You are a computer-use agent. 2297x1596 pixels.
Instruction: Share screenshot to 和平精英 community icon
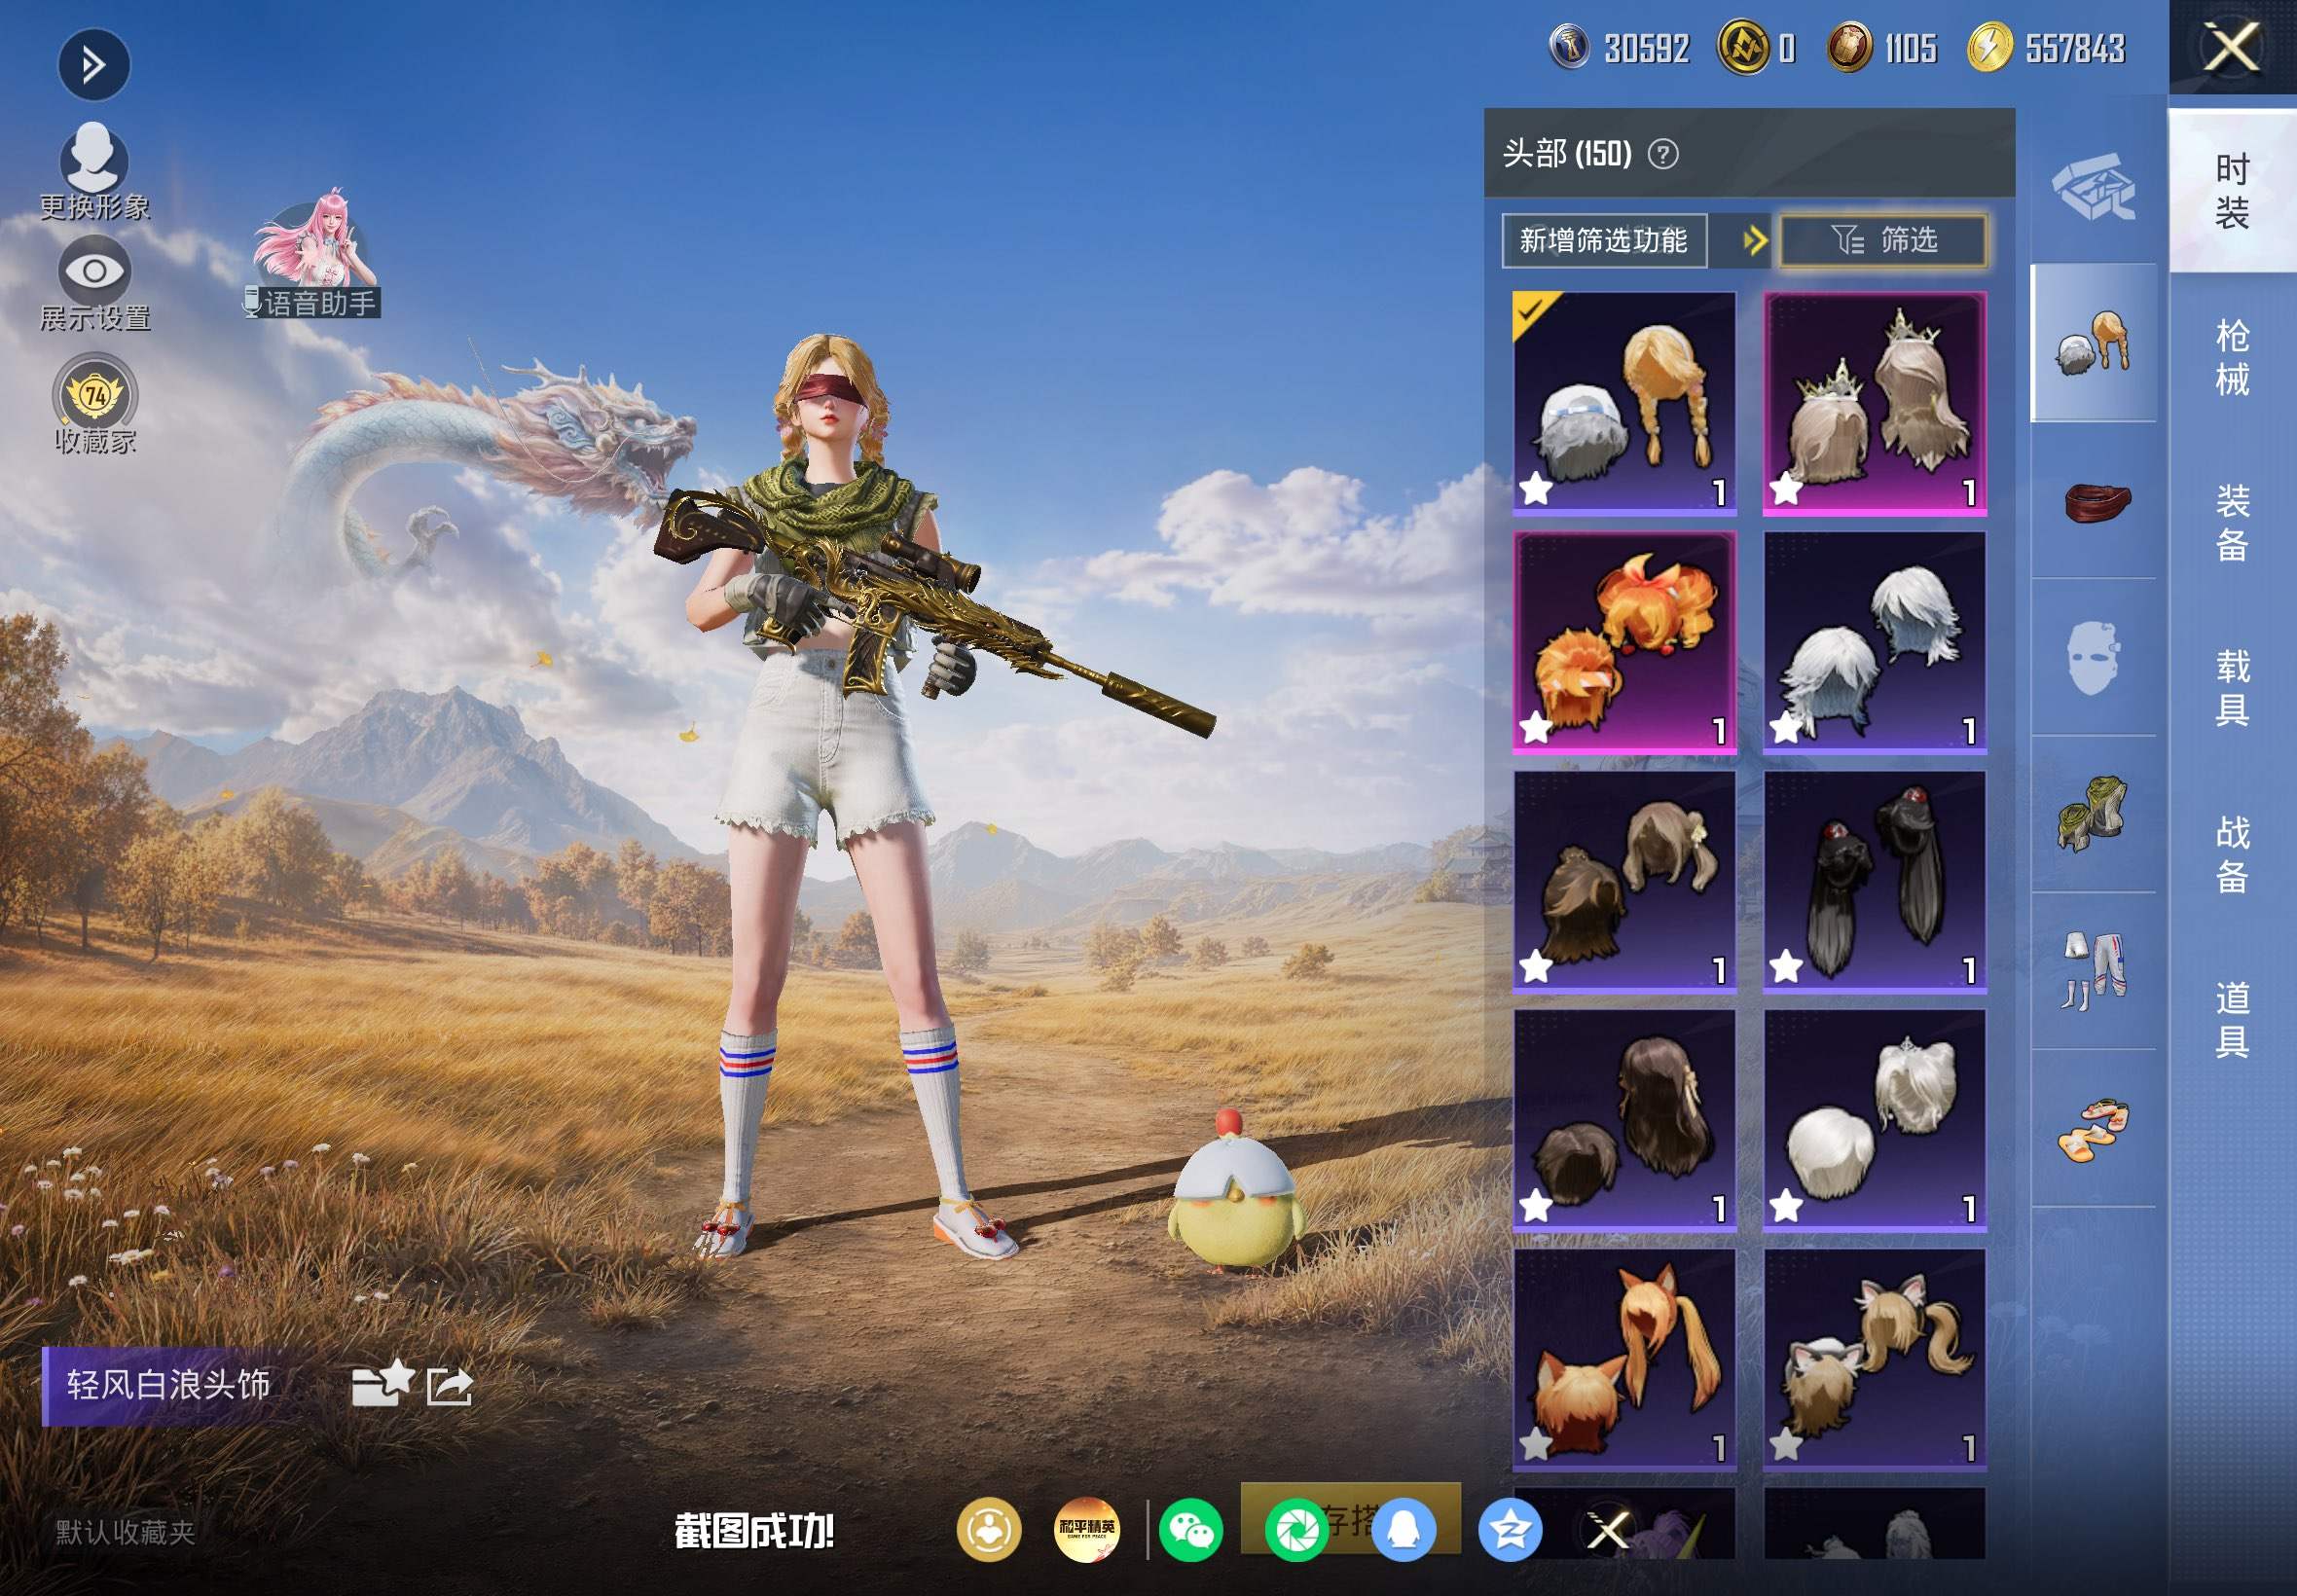(1087, 1530)
